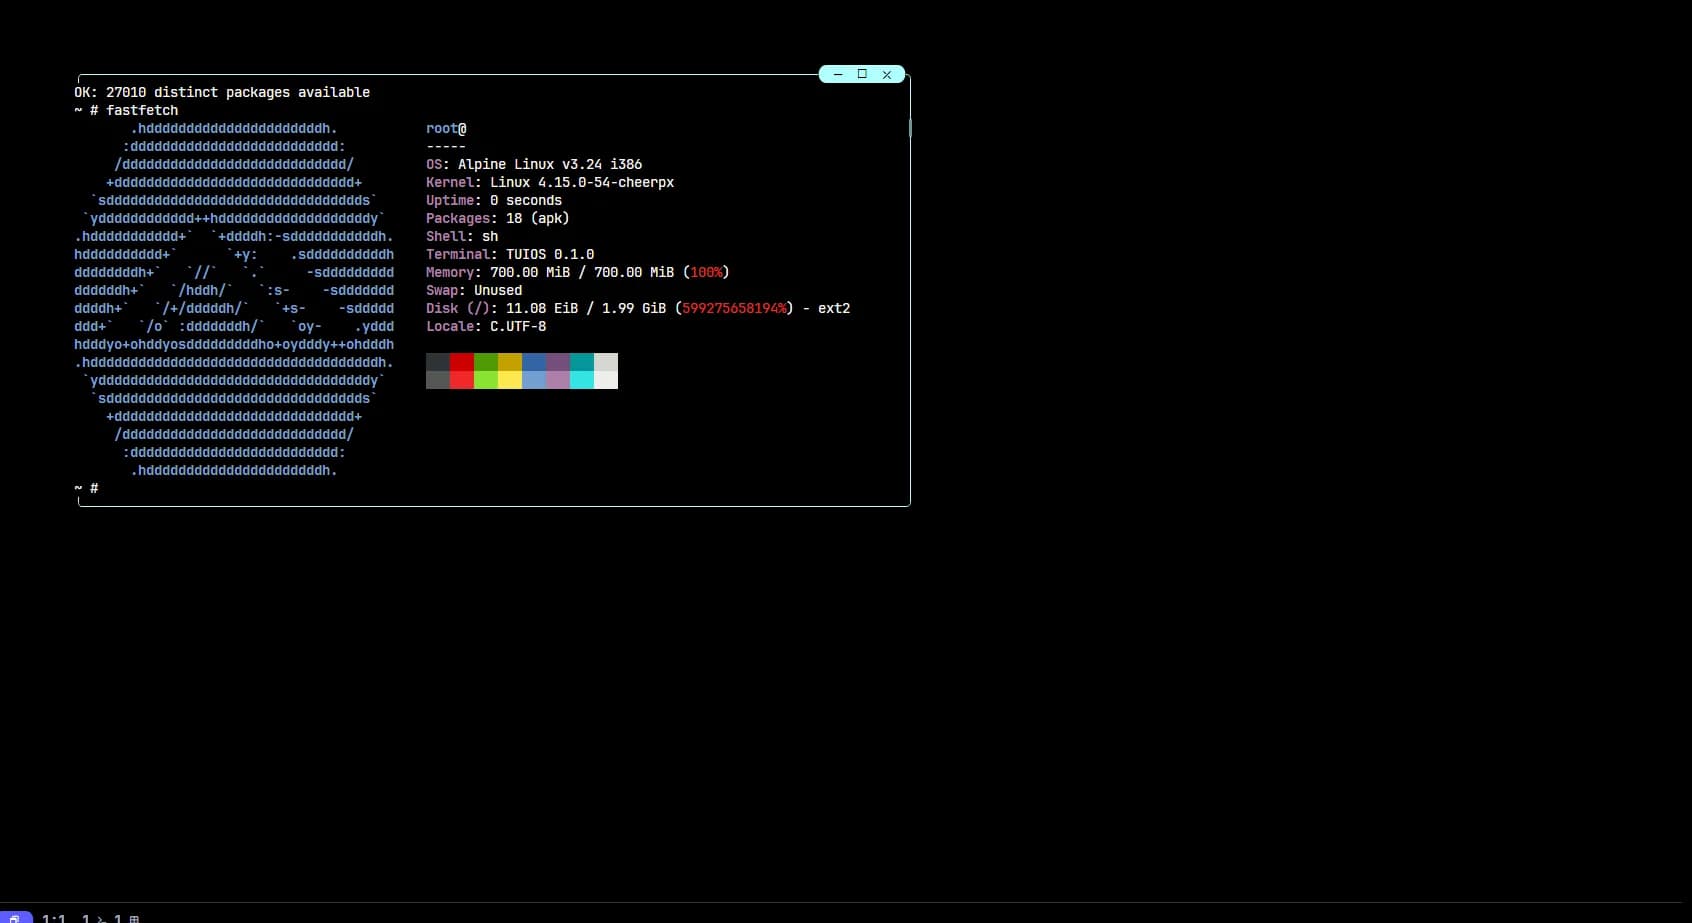1692x923 pixels.
Task: Click the 'Terminal: TUIOS 0.1.0' line
Action: 510,254
